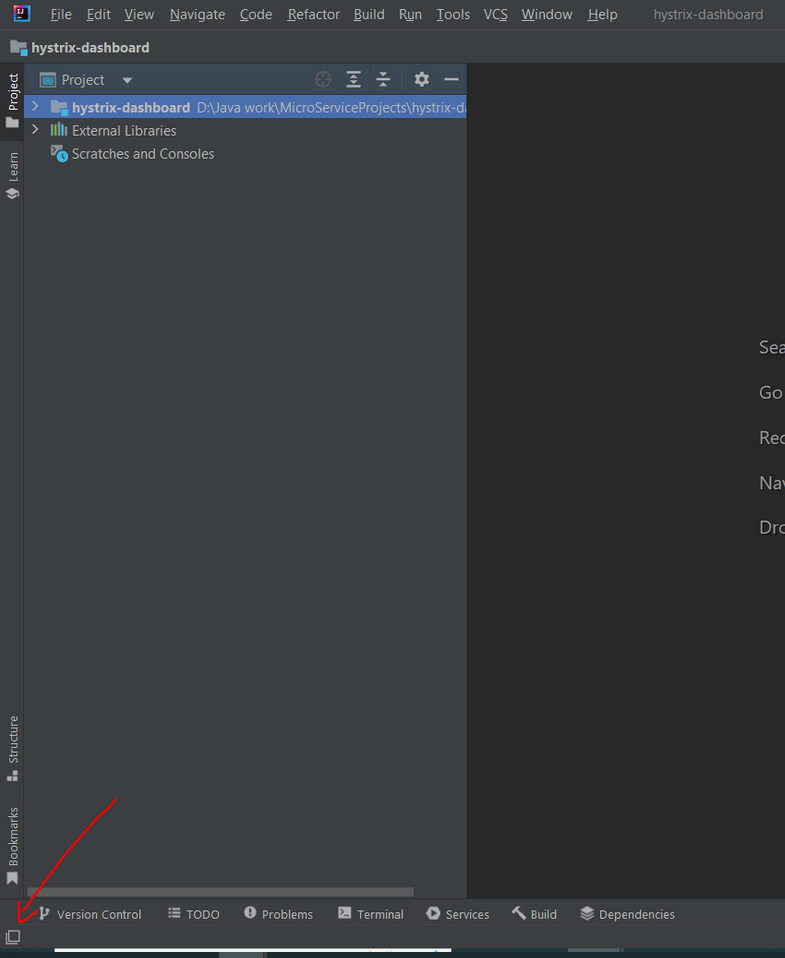Click the Project panel horizontal scrollbar
785x958 pixels.
[221, 892]
